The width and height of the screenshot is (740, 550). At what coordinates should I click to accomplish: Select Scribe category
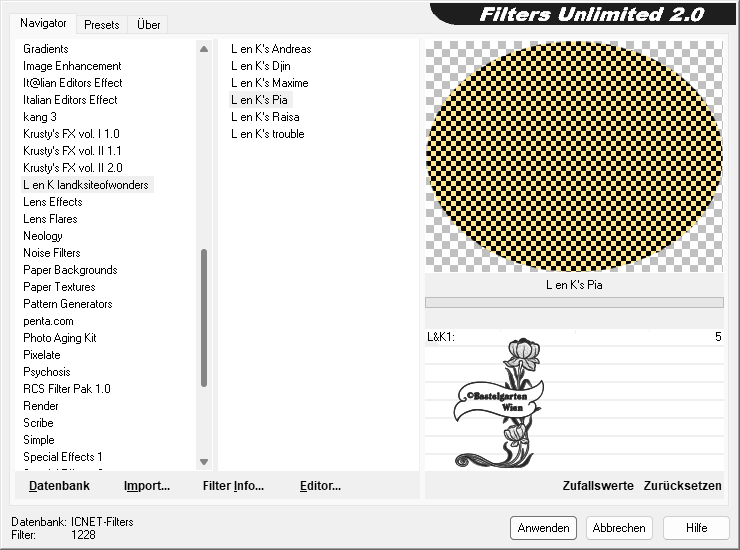(x=38, y=423)
